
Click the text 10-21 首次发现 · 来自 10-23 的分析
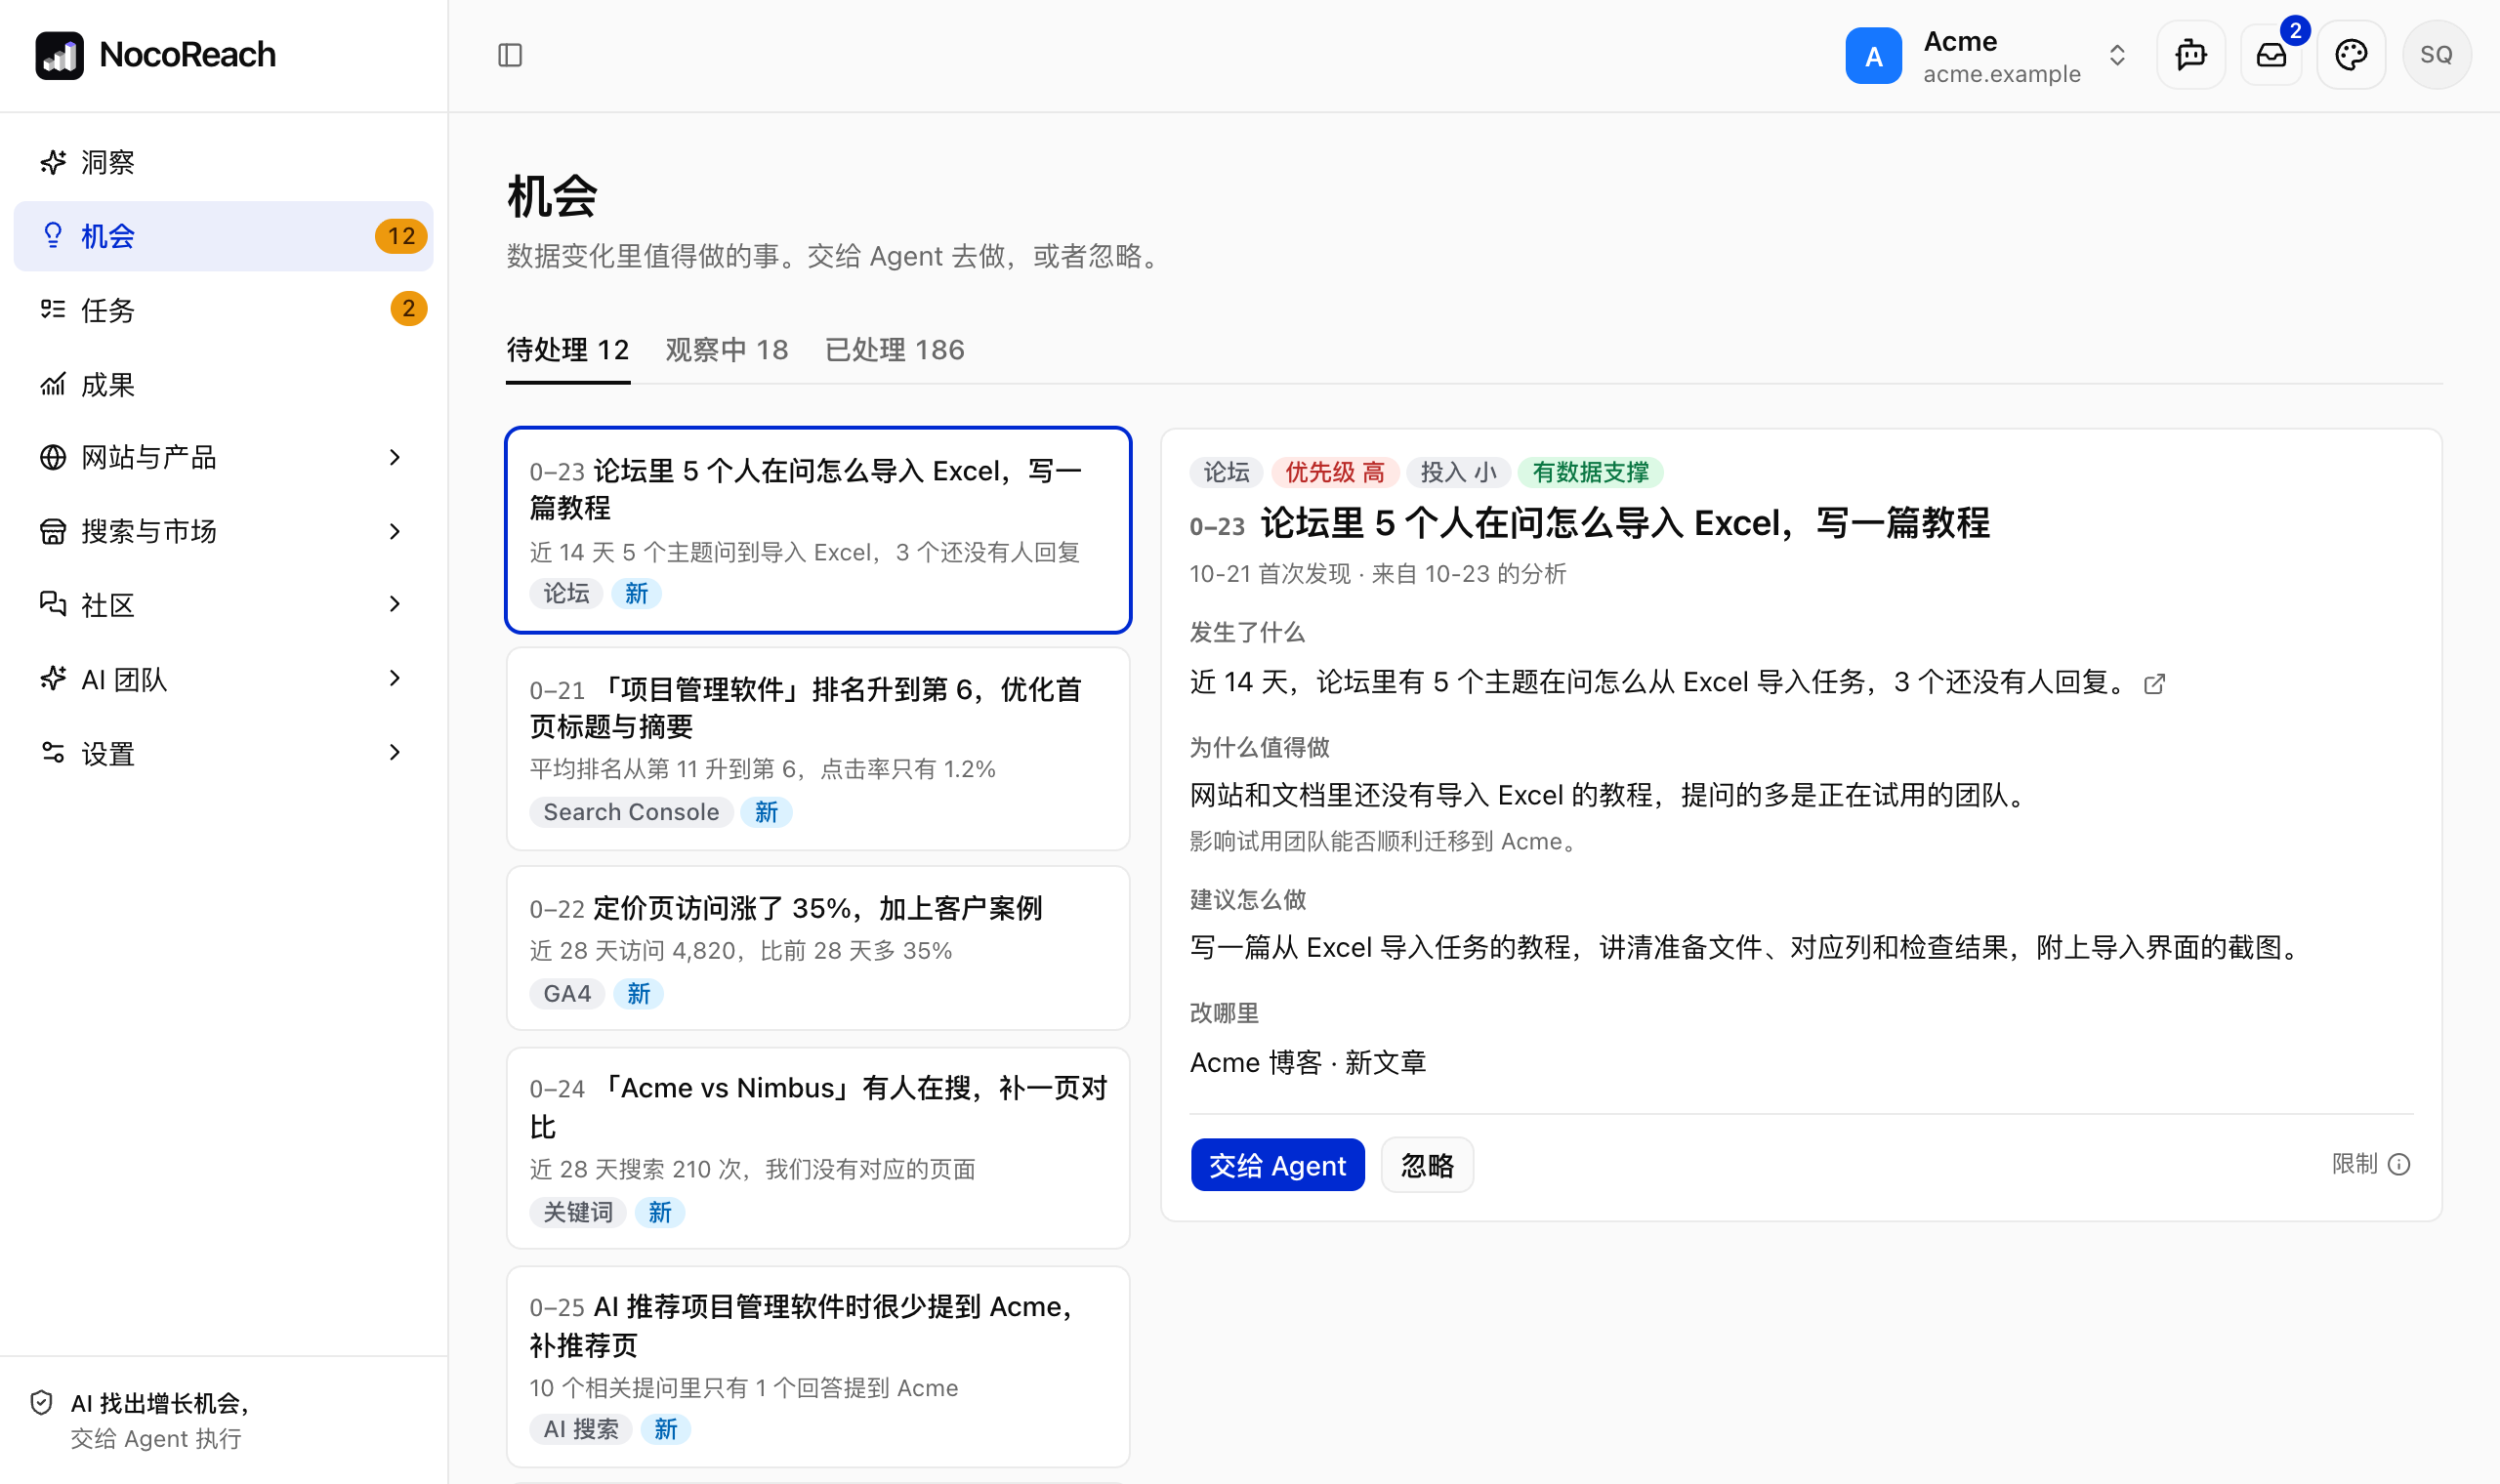click(1377, 574)
